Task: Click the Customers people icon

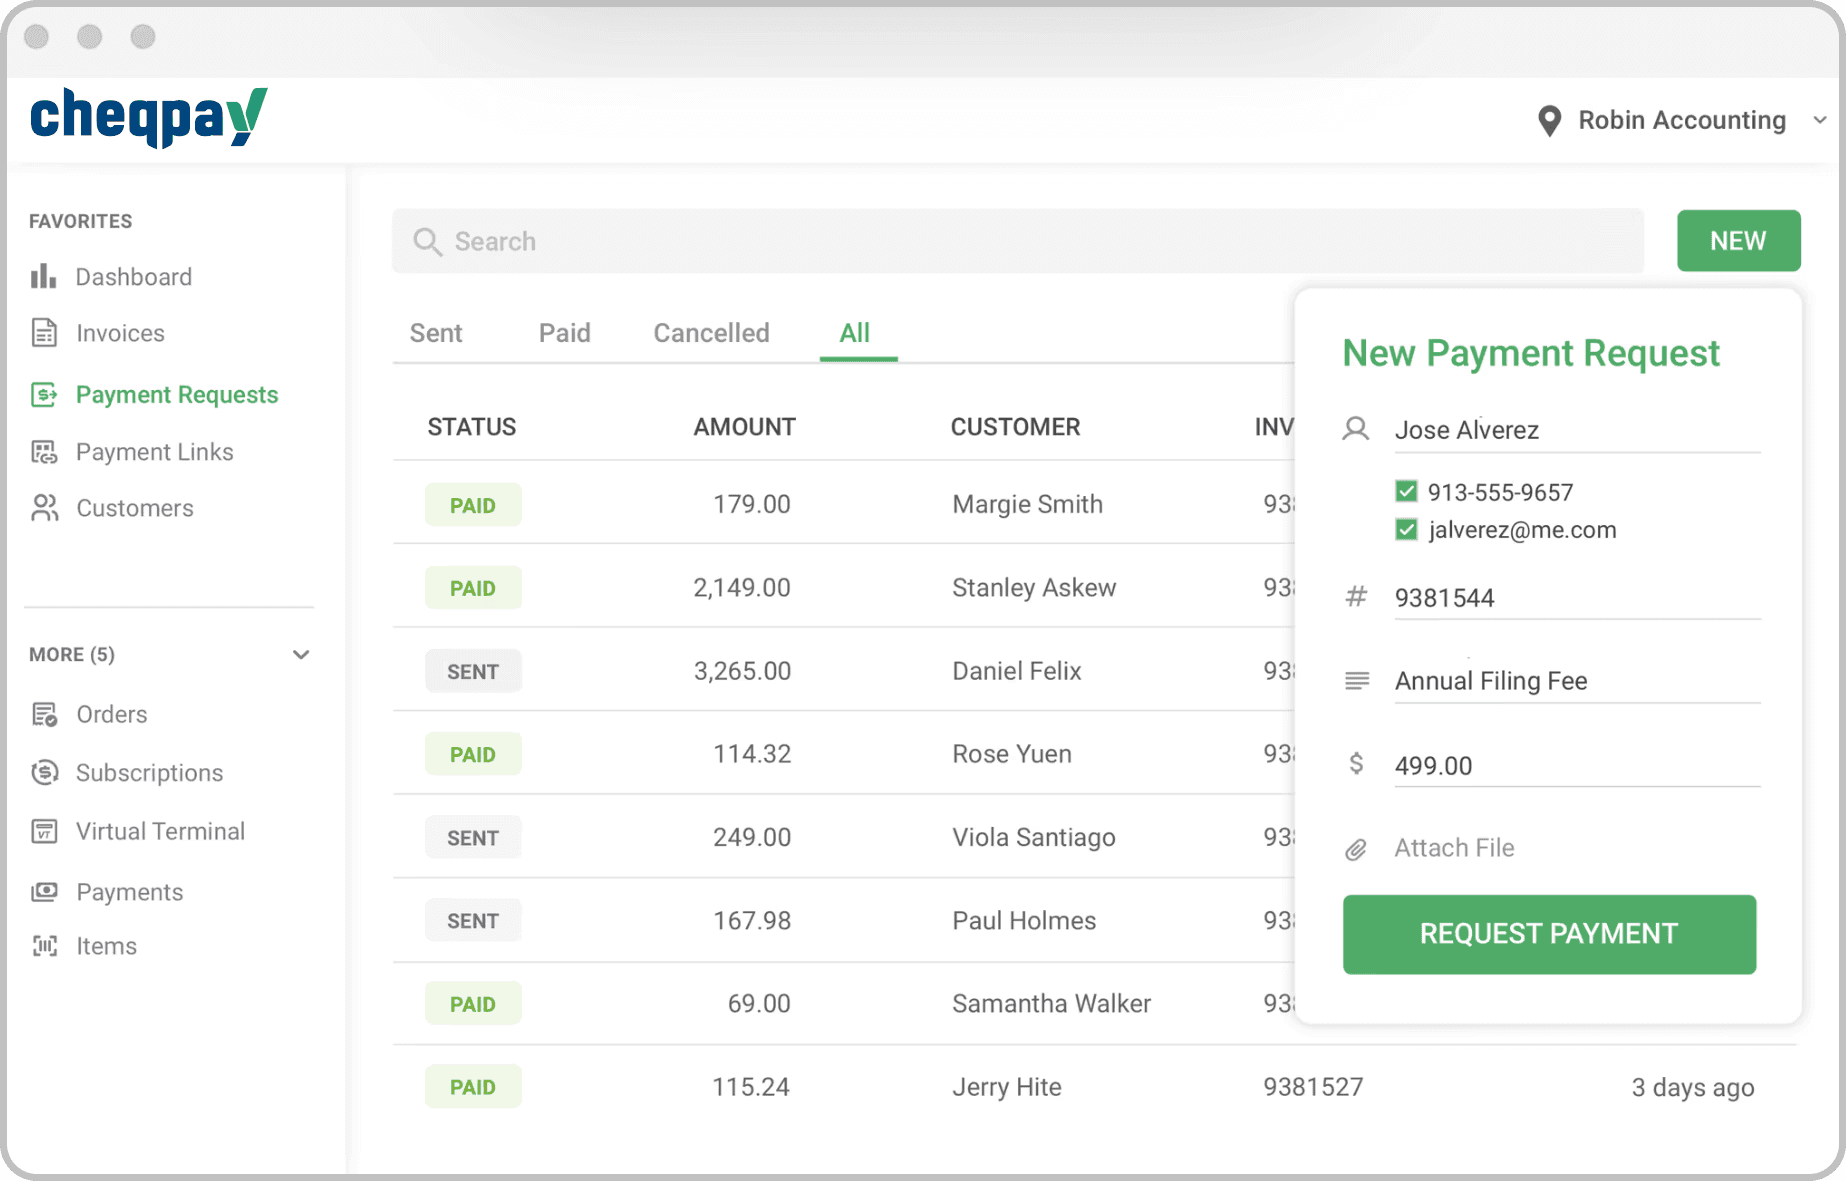Action: pyautogui.click(x=44, y=508)
